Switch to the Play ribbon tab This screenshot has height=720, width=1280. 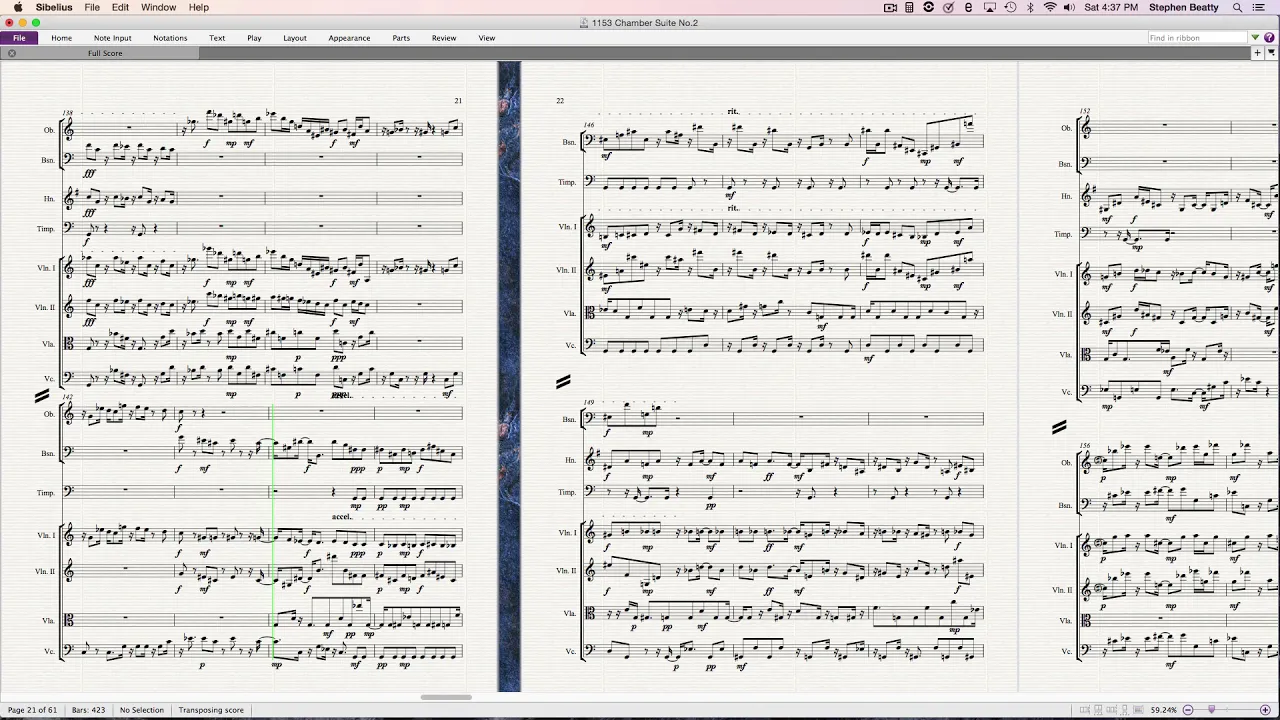tap(254, 38)
